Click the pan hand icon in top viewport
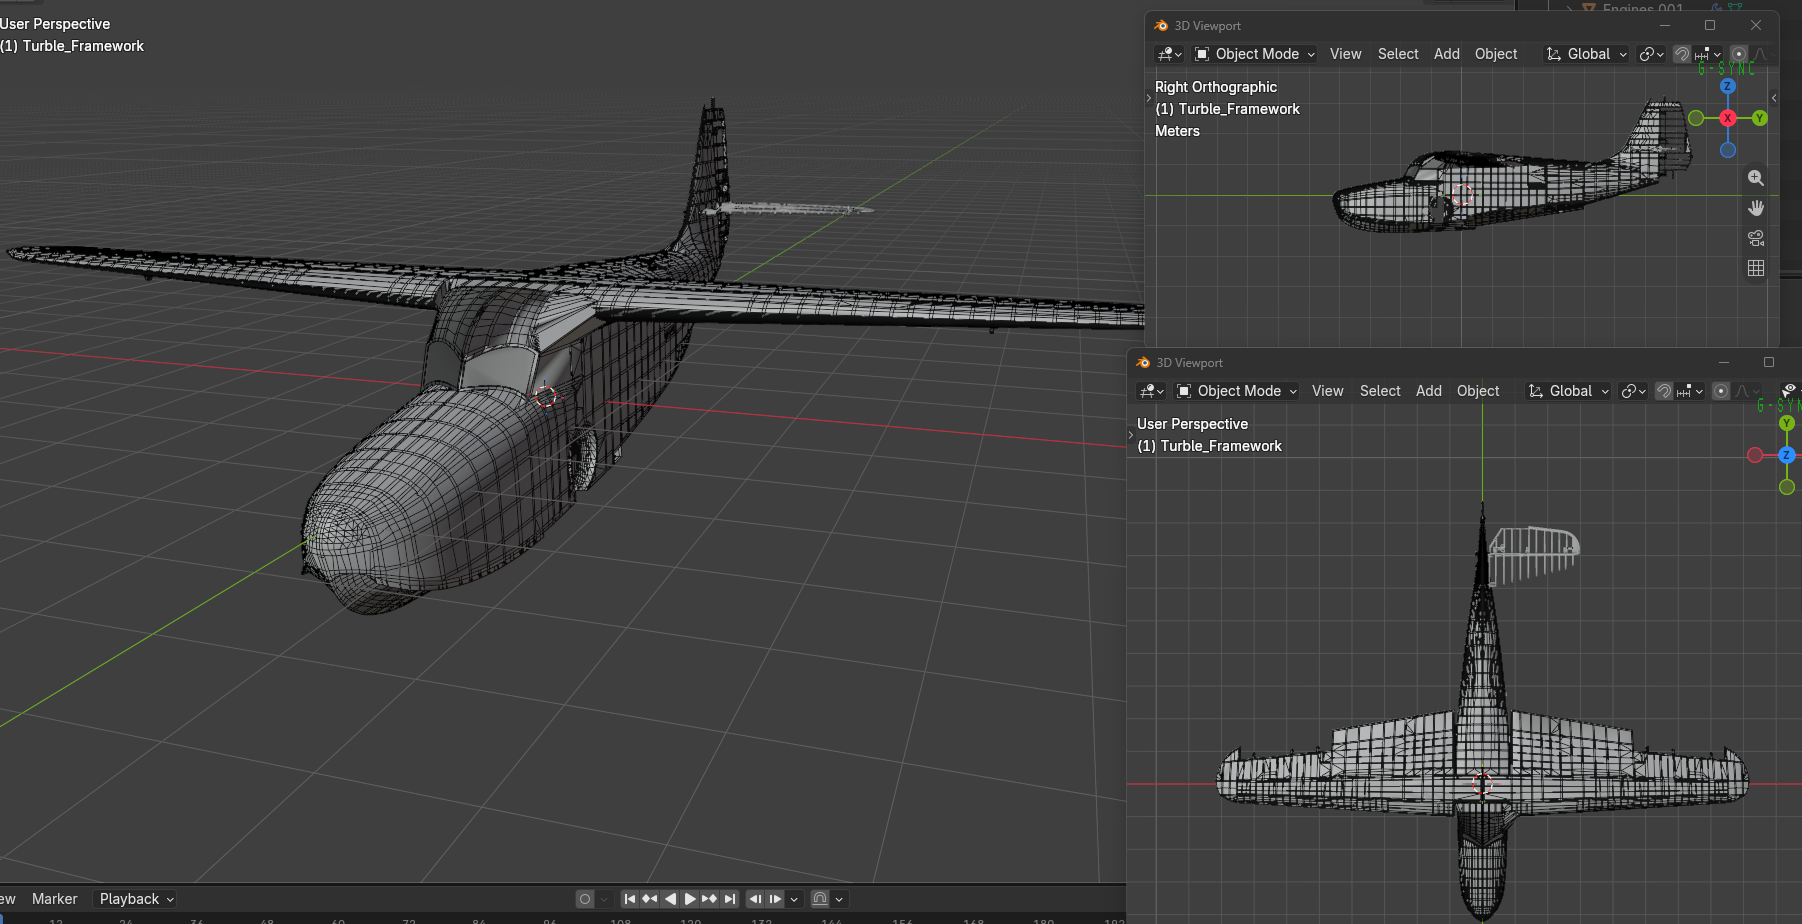Viewport: 1802px width, 924px height. (1755, 208)
